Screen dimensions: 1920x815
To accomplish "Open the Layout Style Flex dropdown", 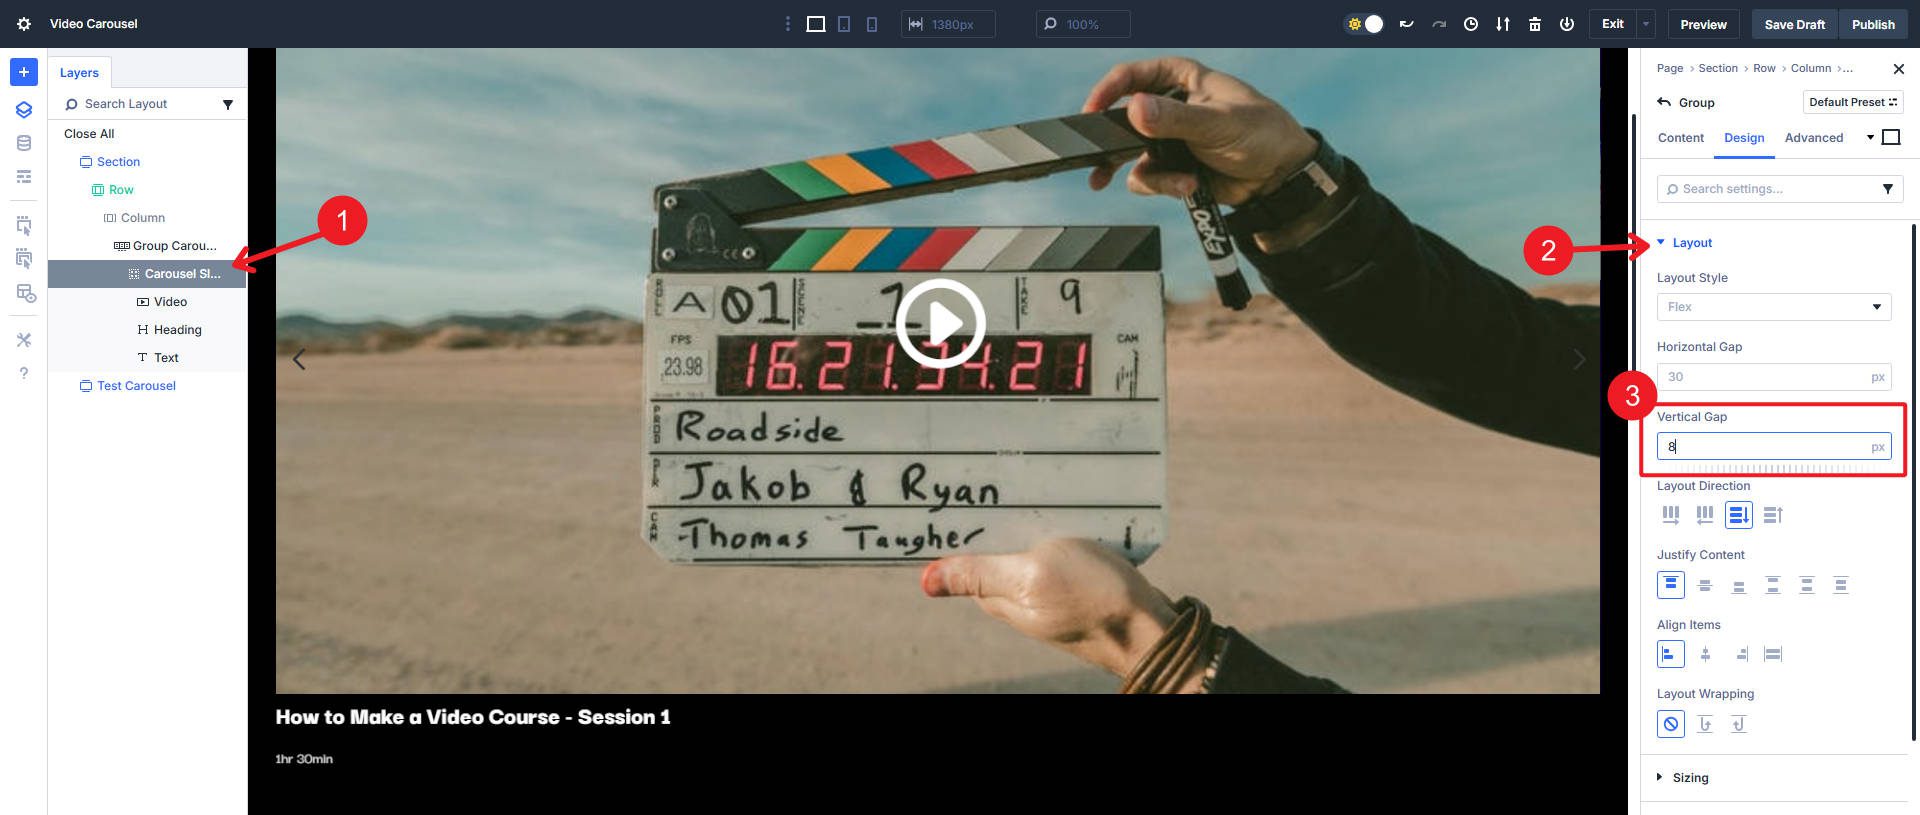I will point(1773,307).
